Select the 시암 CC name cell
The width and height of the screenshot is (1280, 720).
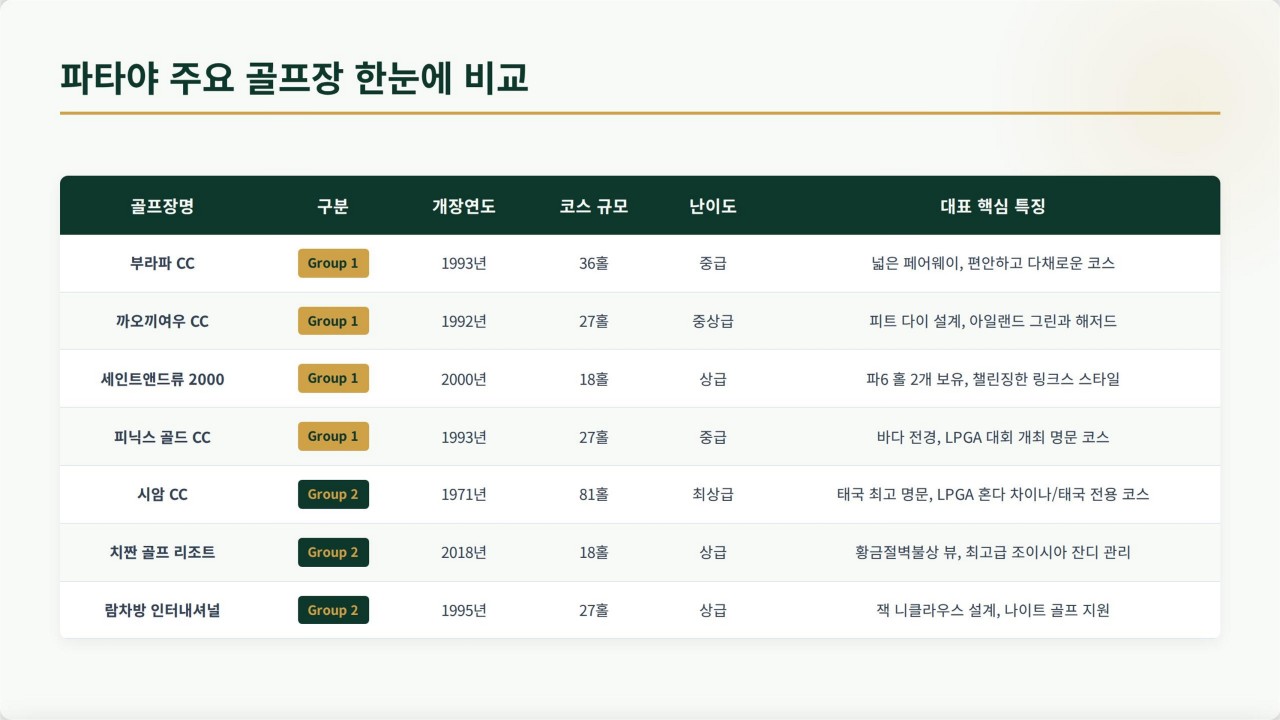point(162,494)
